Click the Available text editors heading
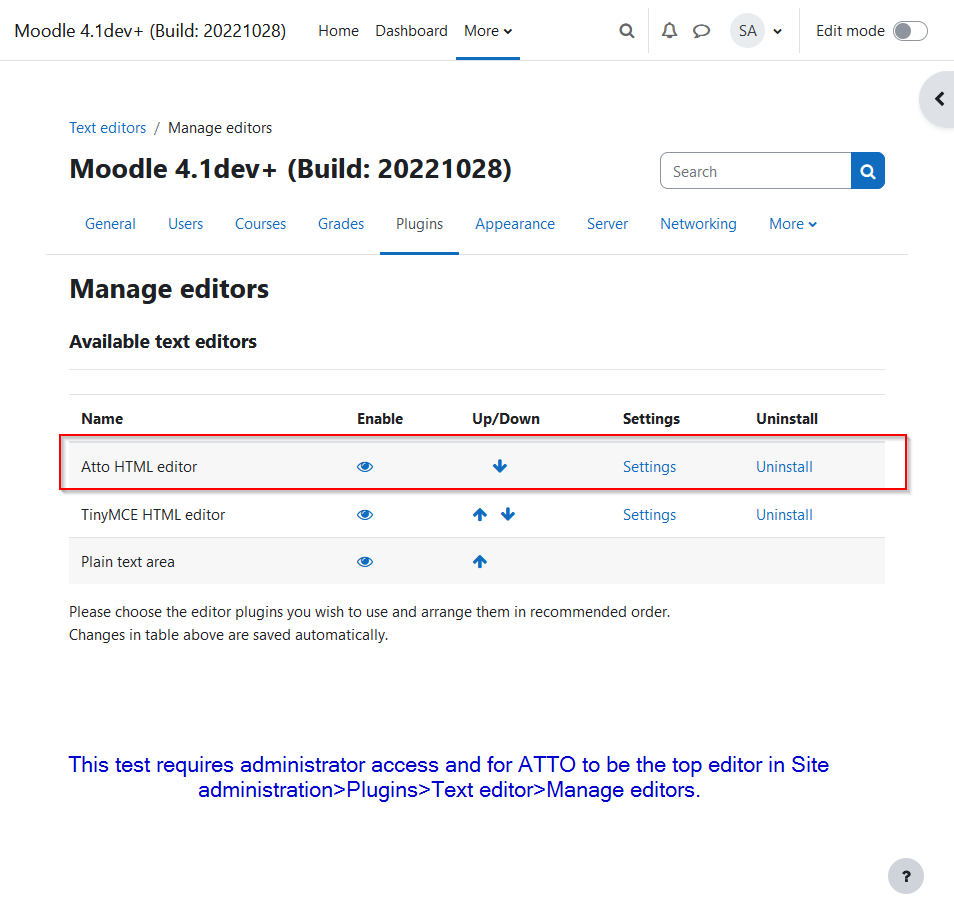This screenshot has width=954, height=919. tap(163, 341)
